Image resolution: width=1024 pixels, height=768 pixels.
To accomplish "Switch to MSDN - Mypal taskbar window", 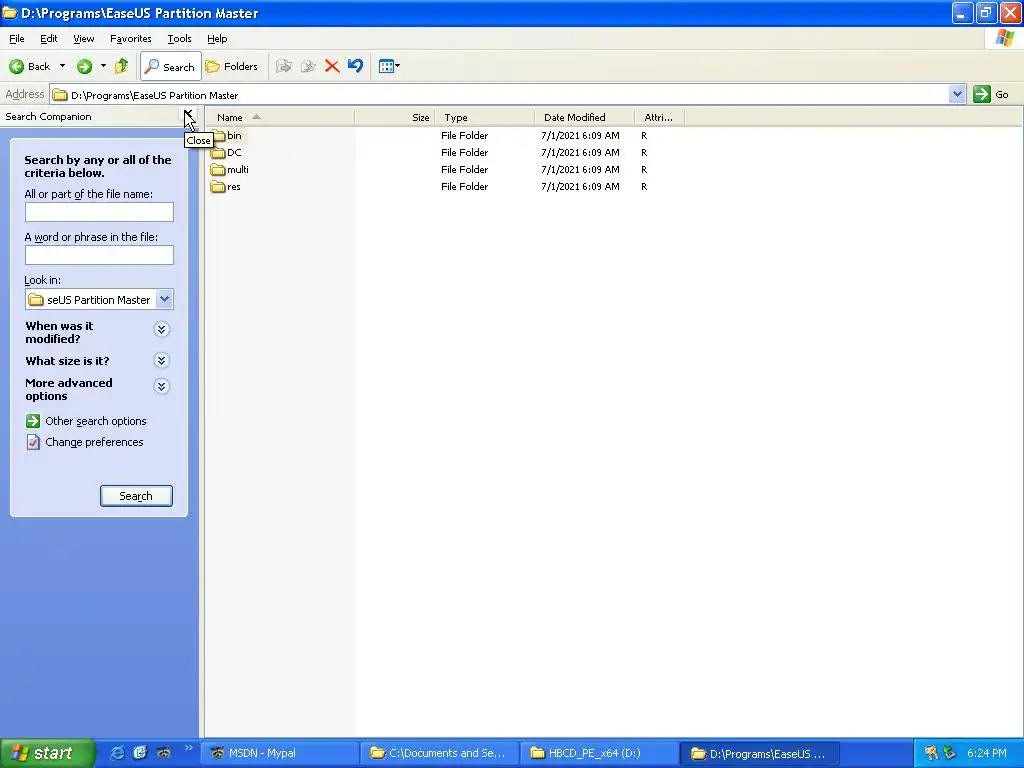I will click(x=280, y=753).
